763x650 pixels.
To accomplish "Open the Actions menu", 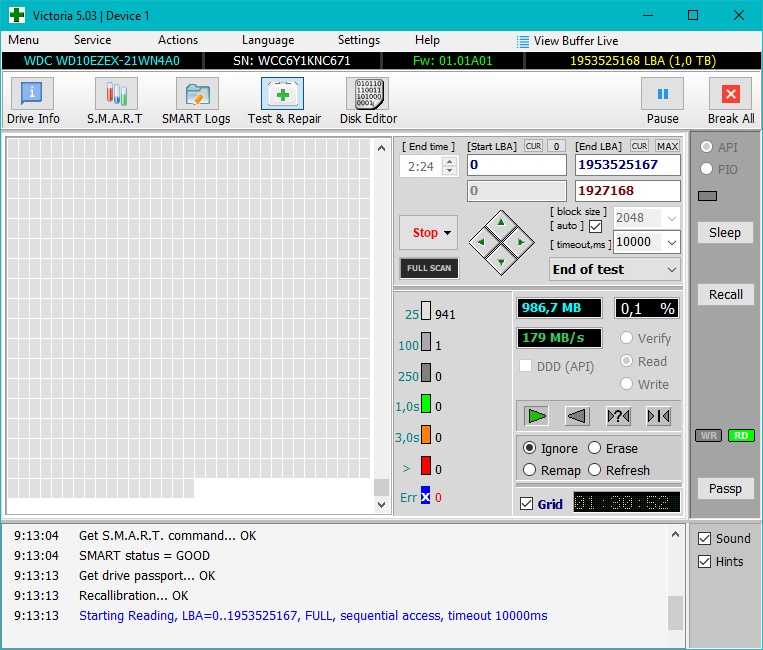I will pyautogui.click(x=178, y=40).
